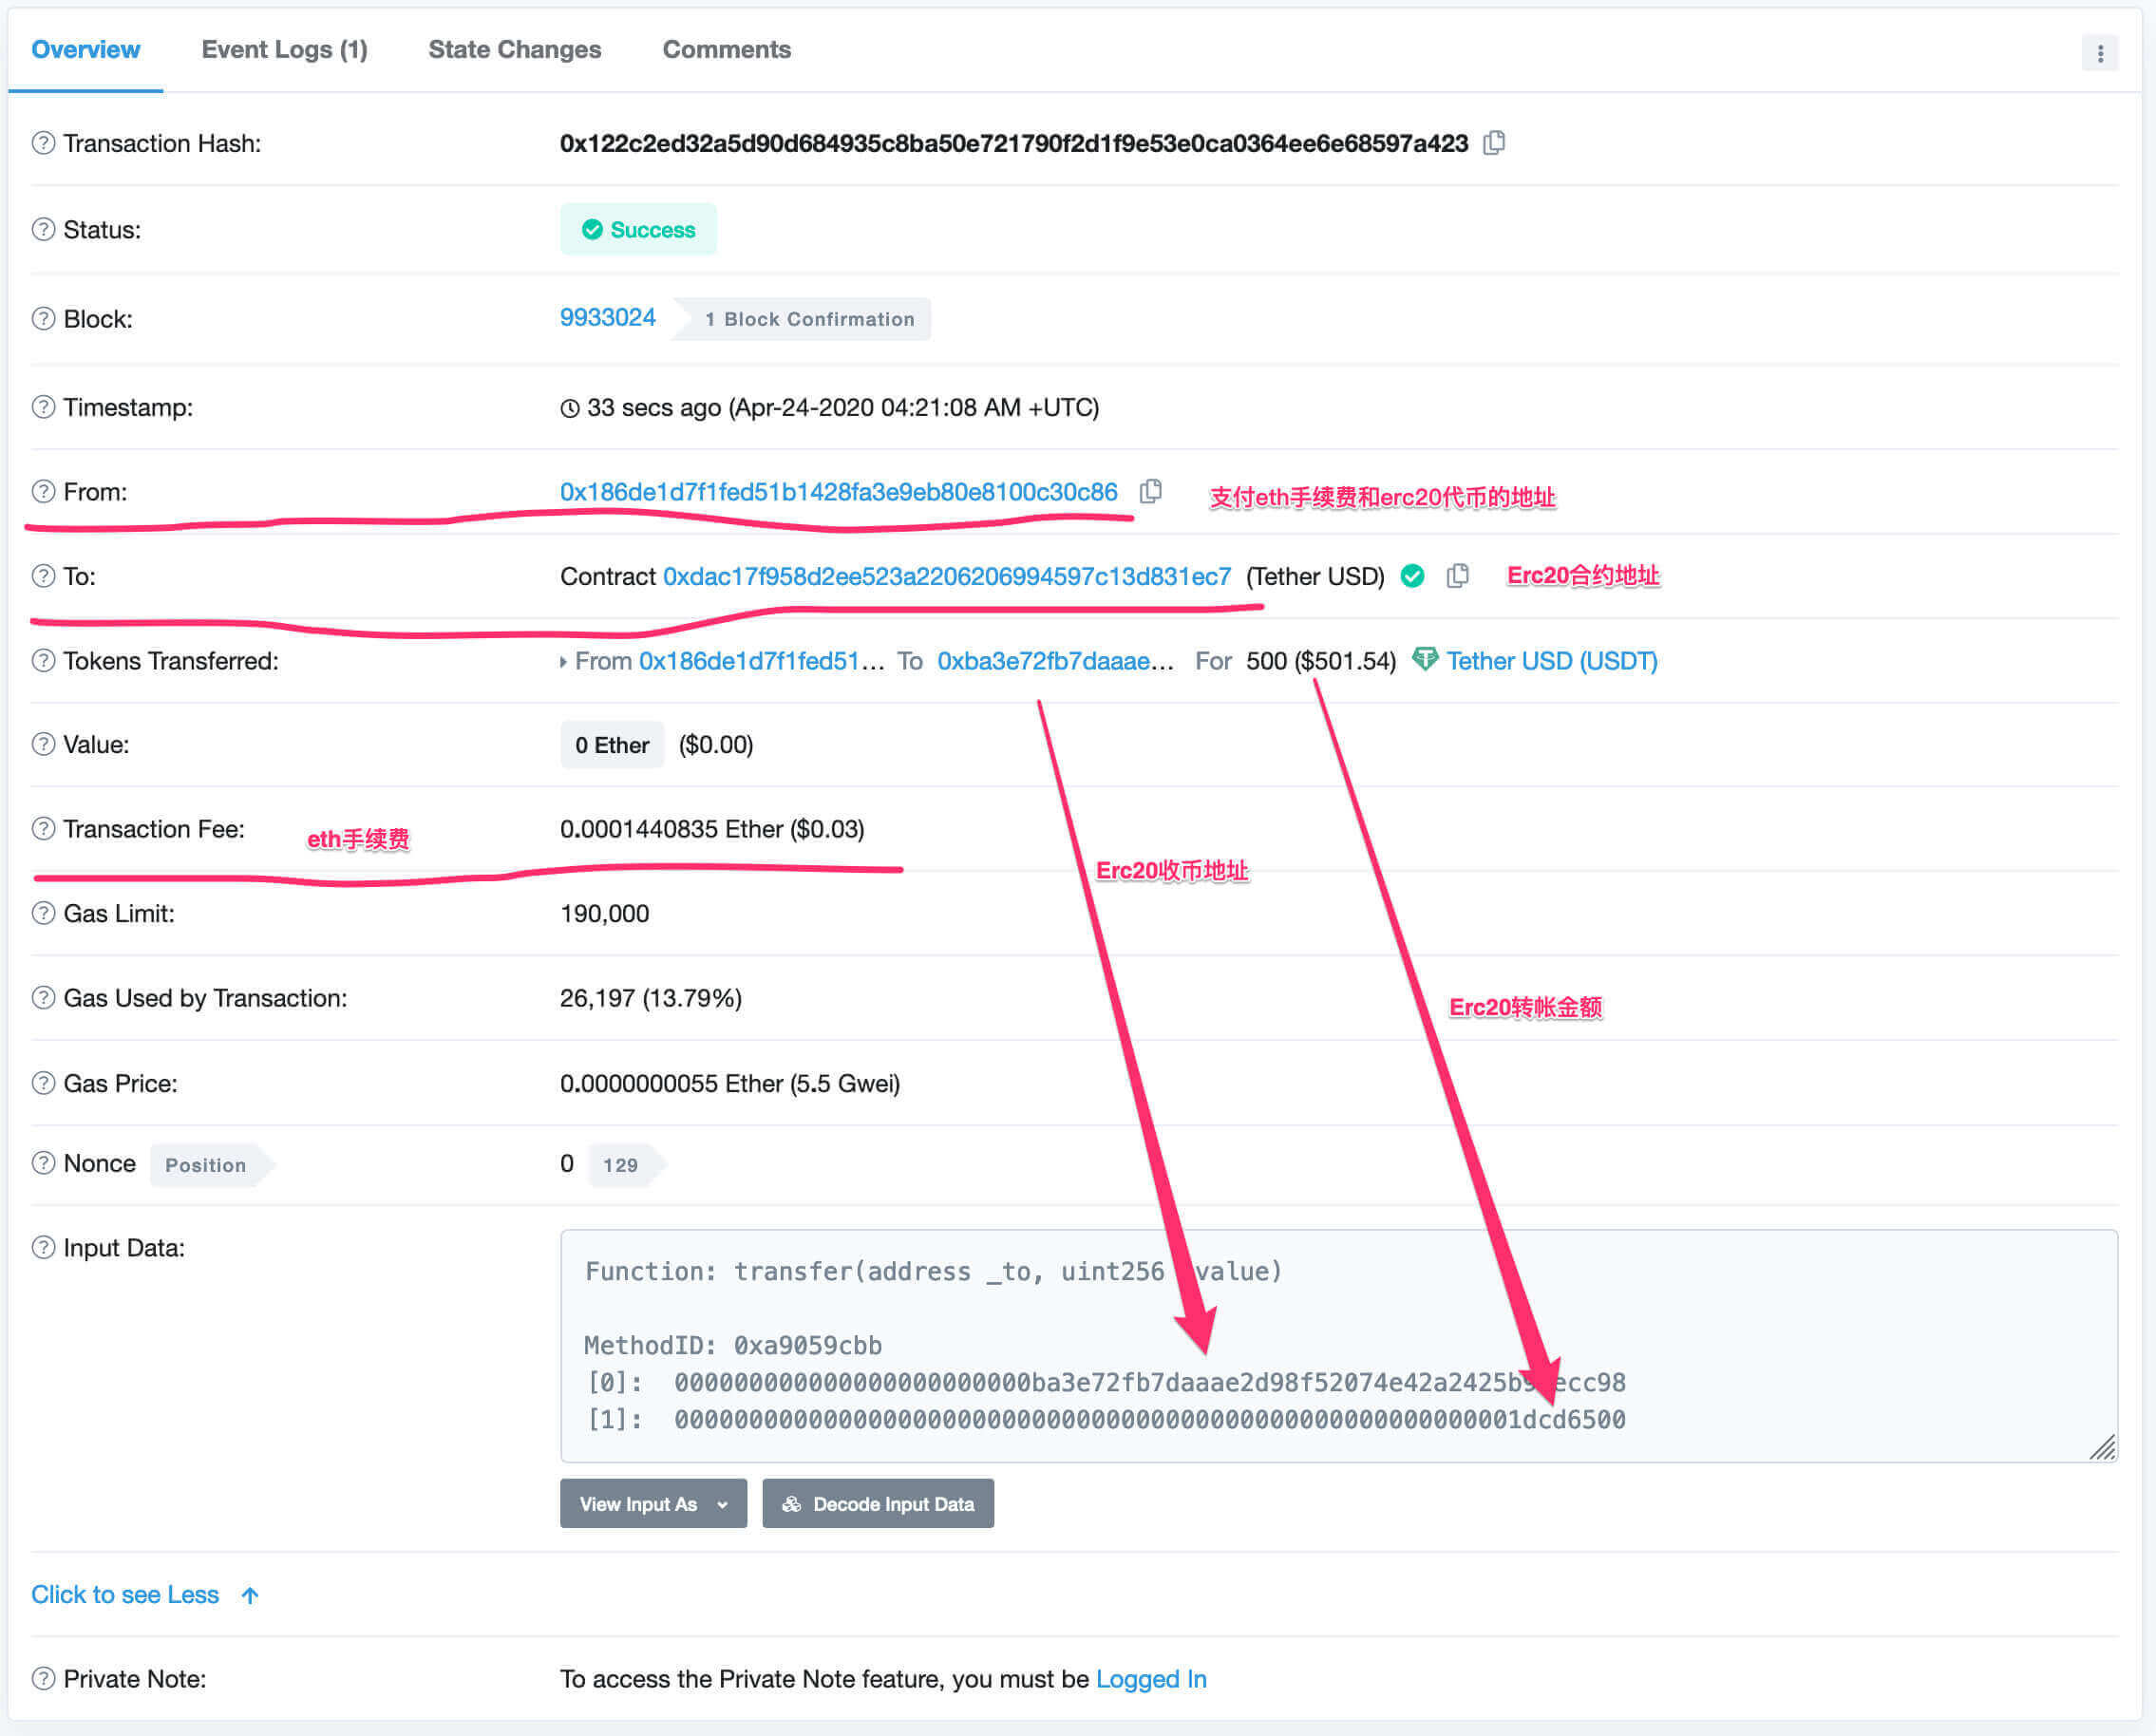Open Tether USD (USDT) token link

click(1551, 661)
